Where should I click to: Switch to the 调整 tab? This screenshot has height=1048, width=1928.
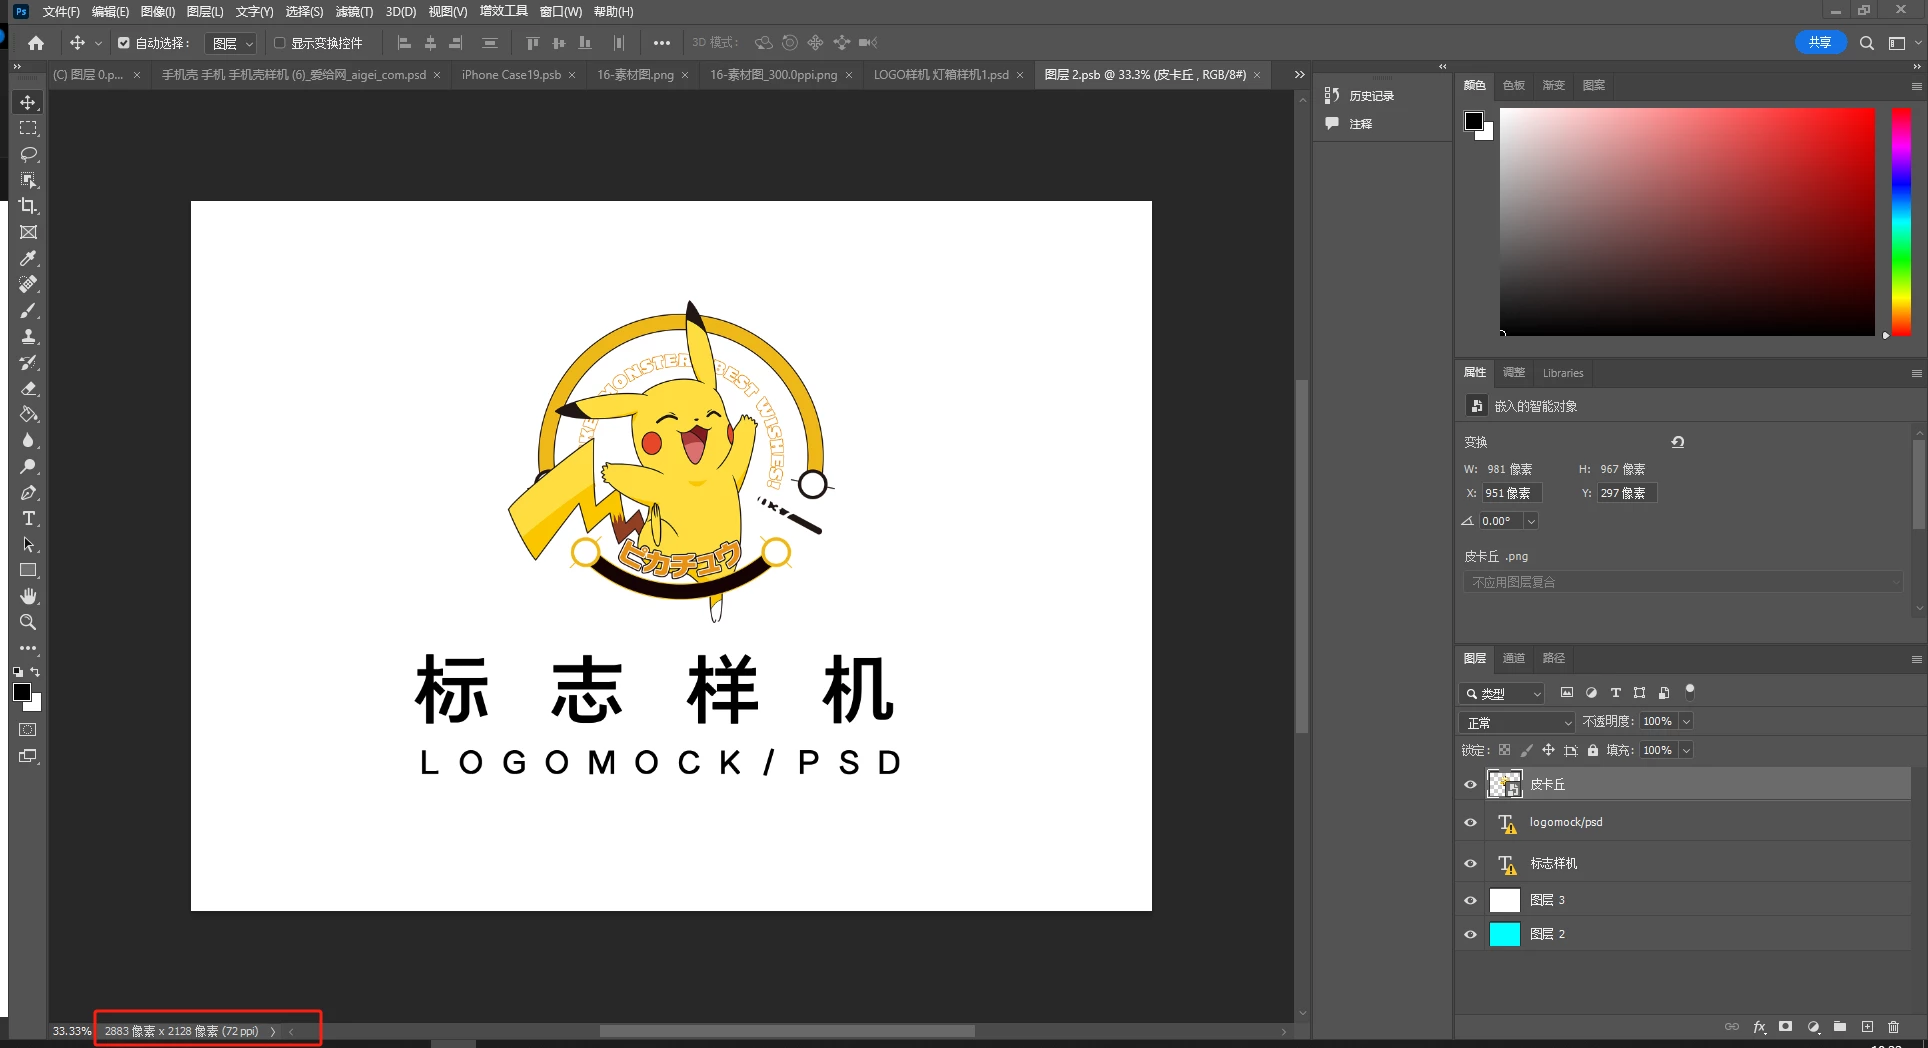pyautogui.click(x=1514, y=373)
